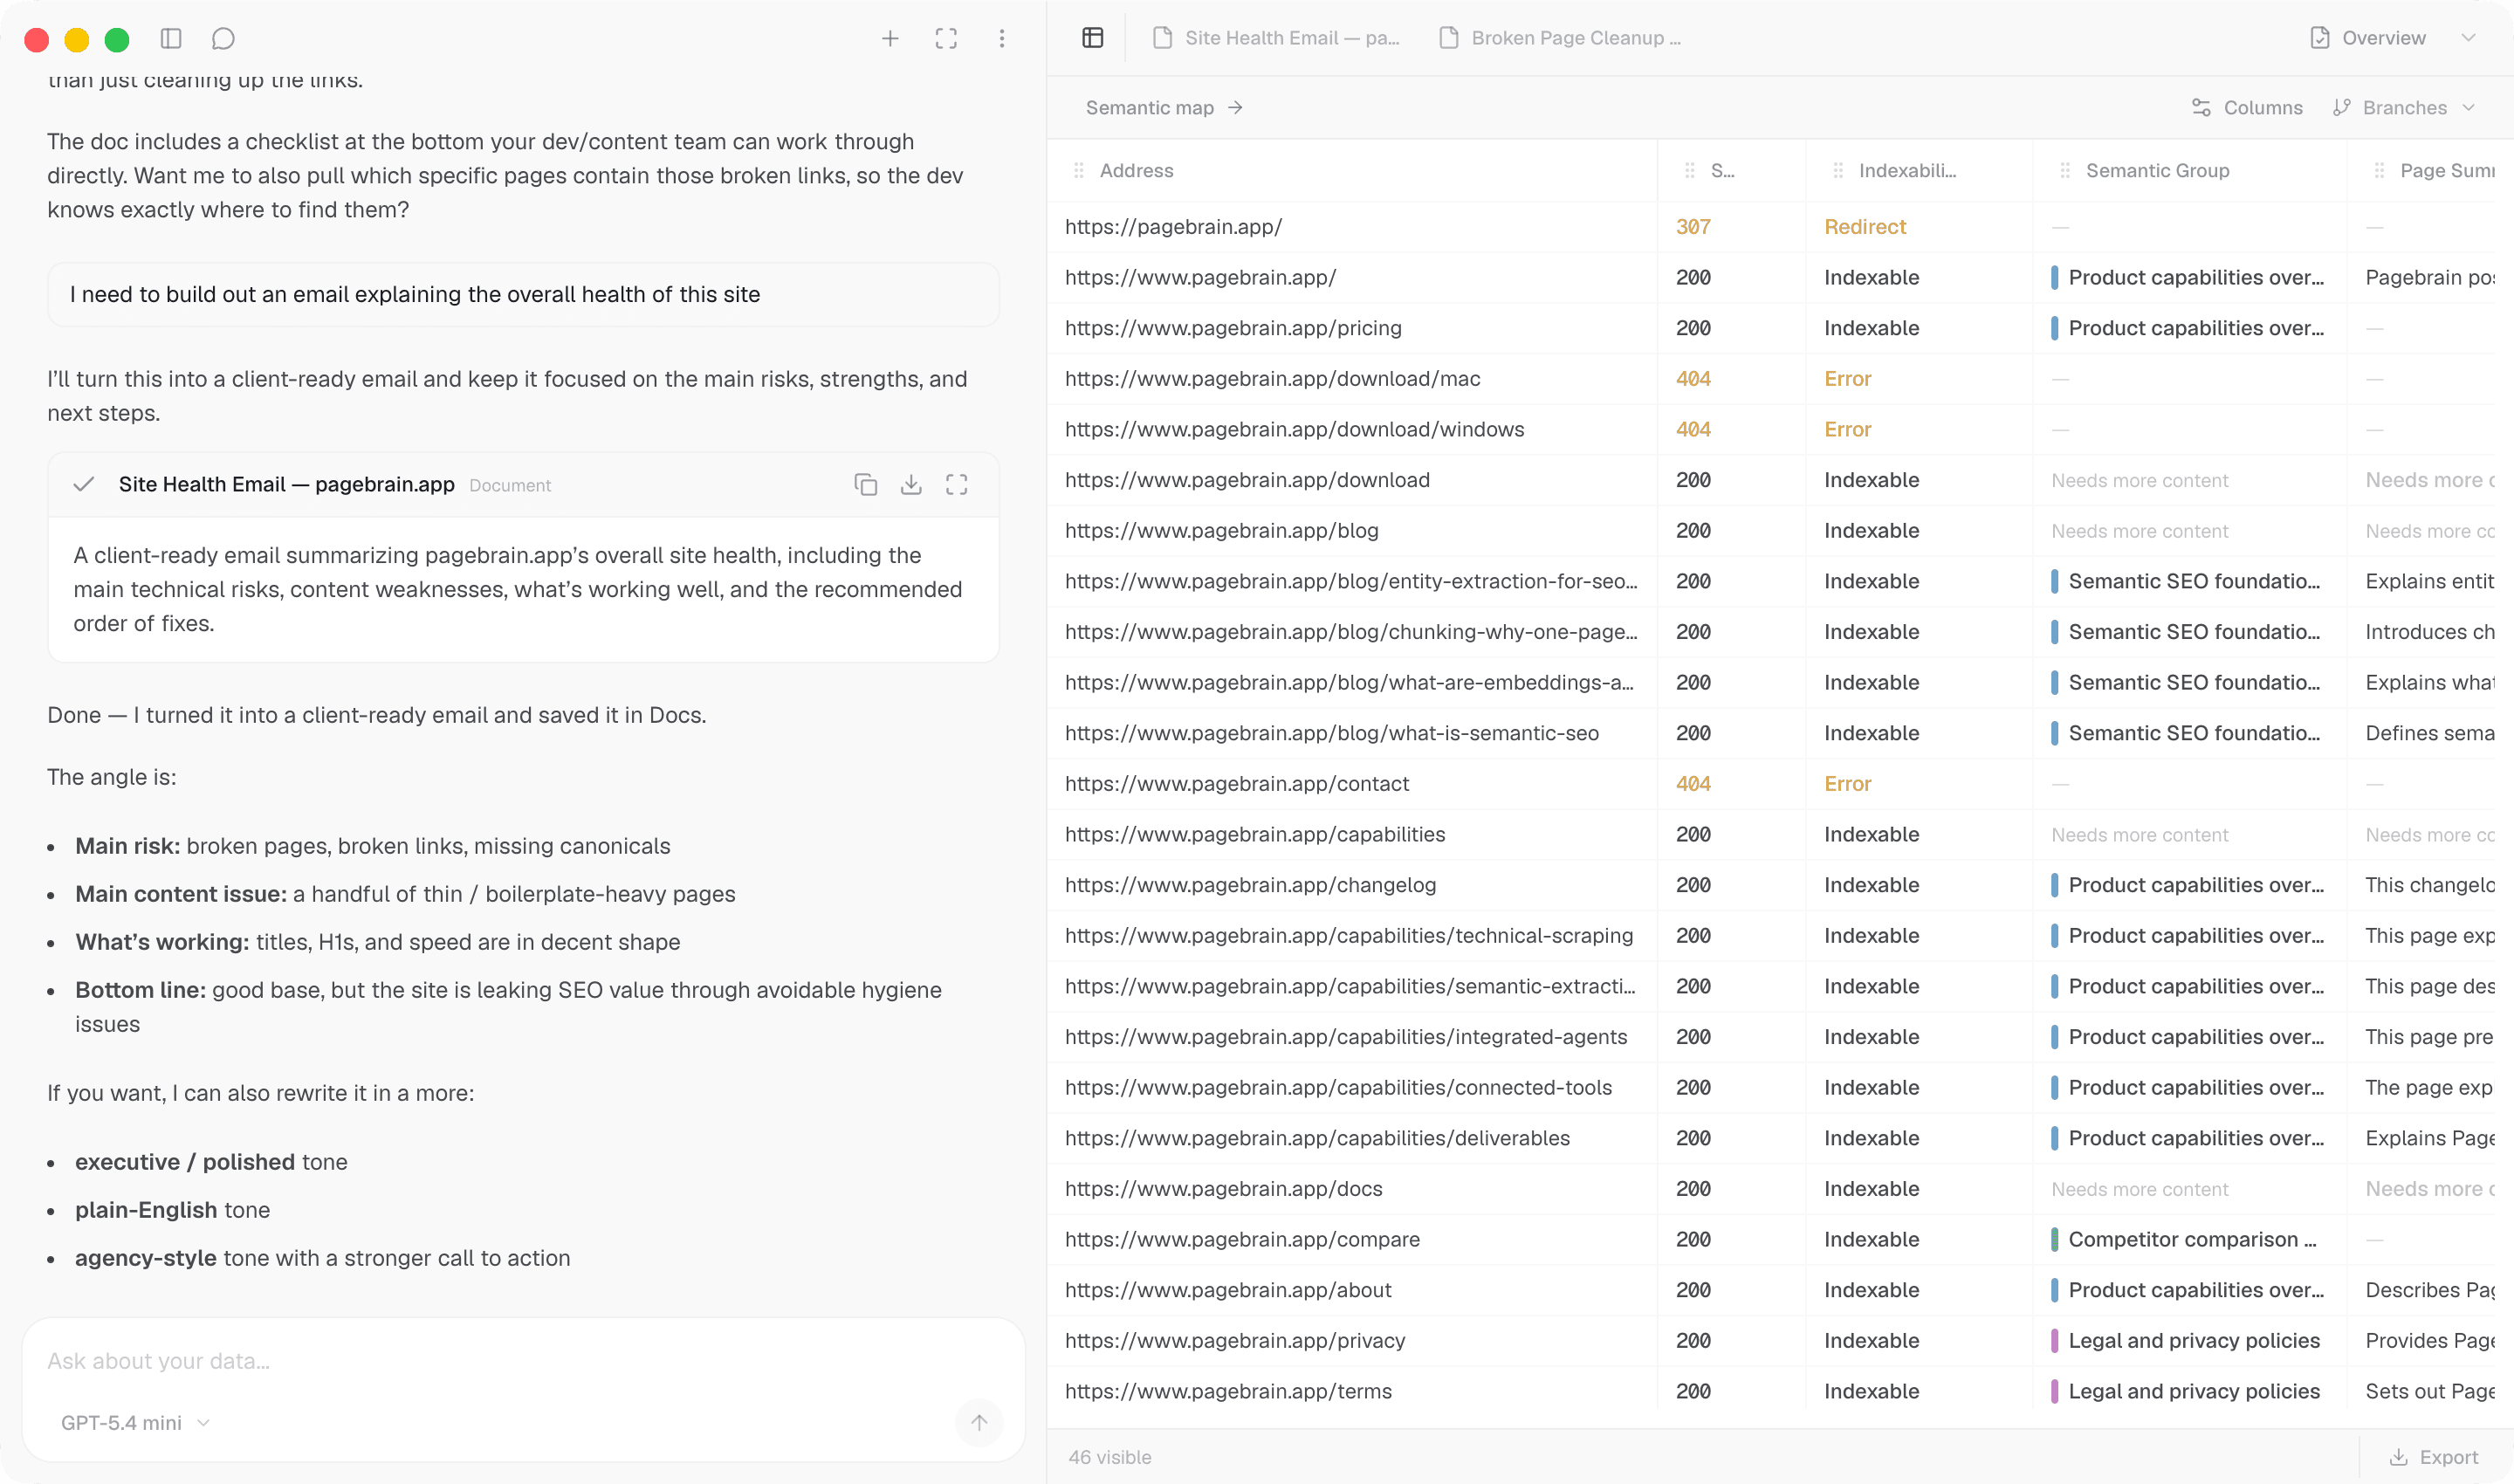Expand chat pane to fullscreen
Viewport: 2514px width, 1484px height.
(946, 39)
